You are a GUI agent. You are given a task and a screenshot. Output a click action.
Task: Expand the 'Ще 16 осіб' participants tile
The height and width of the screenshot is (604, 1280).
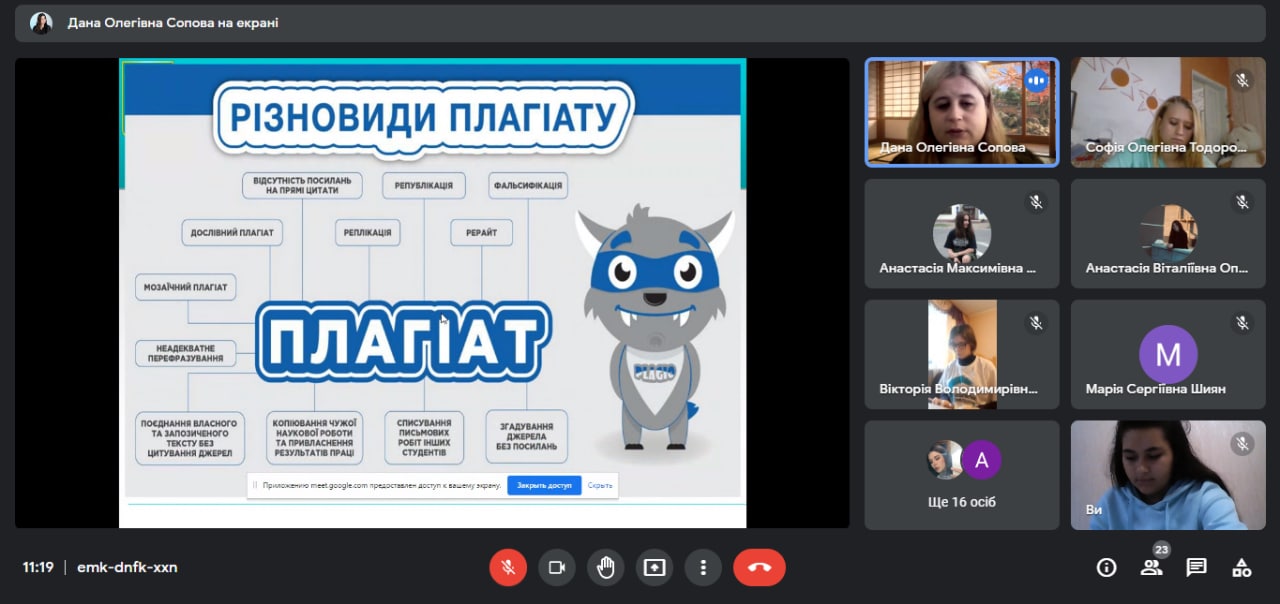coord(961,475)
